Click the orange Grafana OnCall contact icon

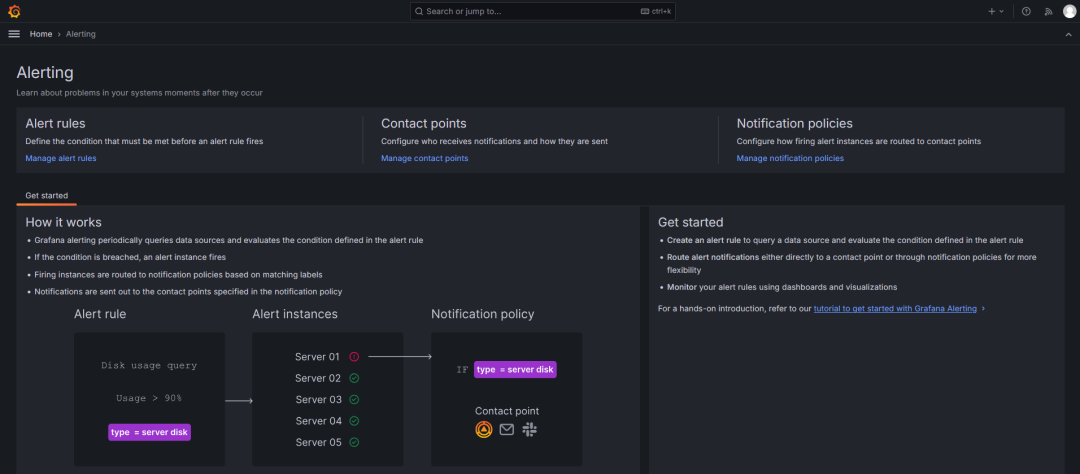coord(483,429)
